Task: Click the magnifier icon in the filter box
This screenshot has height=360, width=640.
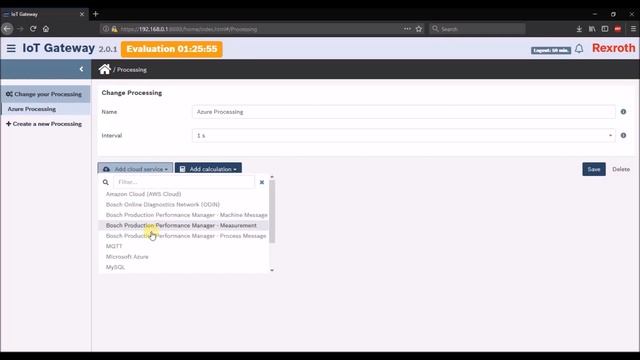Action: point(106,182)
